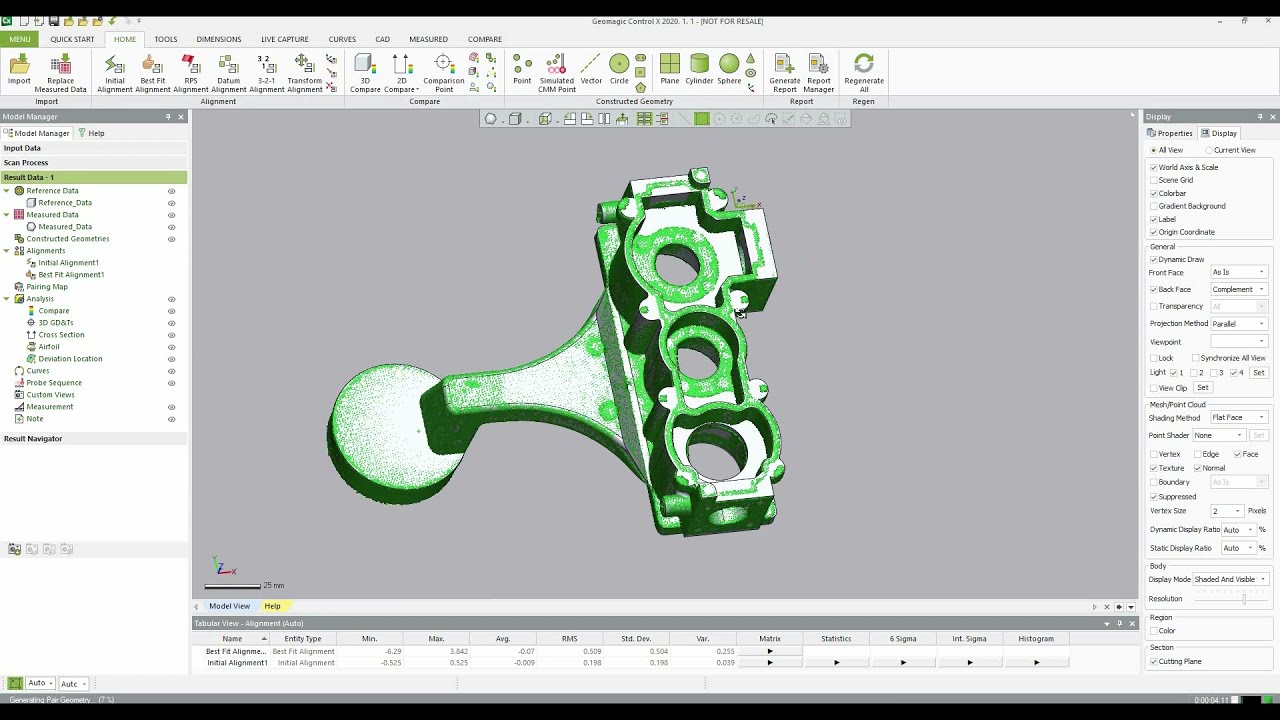Enable Gradient Background checkbox

click(x=1153, y=206)
